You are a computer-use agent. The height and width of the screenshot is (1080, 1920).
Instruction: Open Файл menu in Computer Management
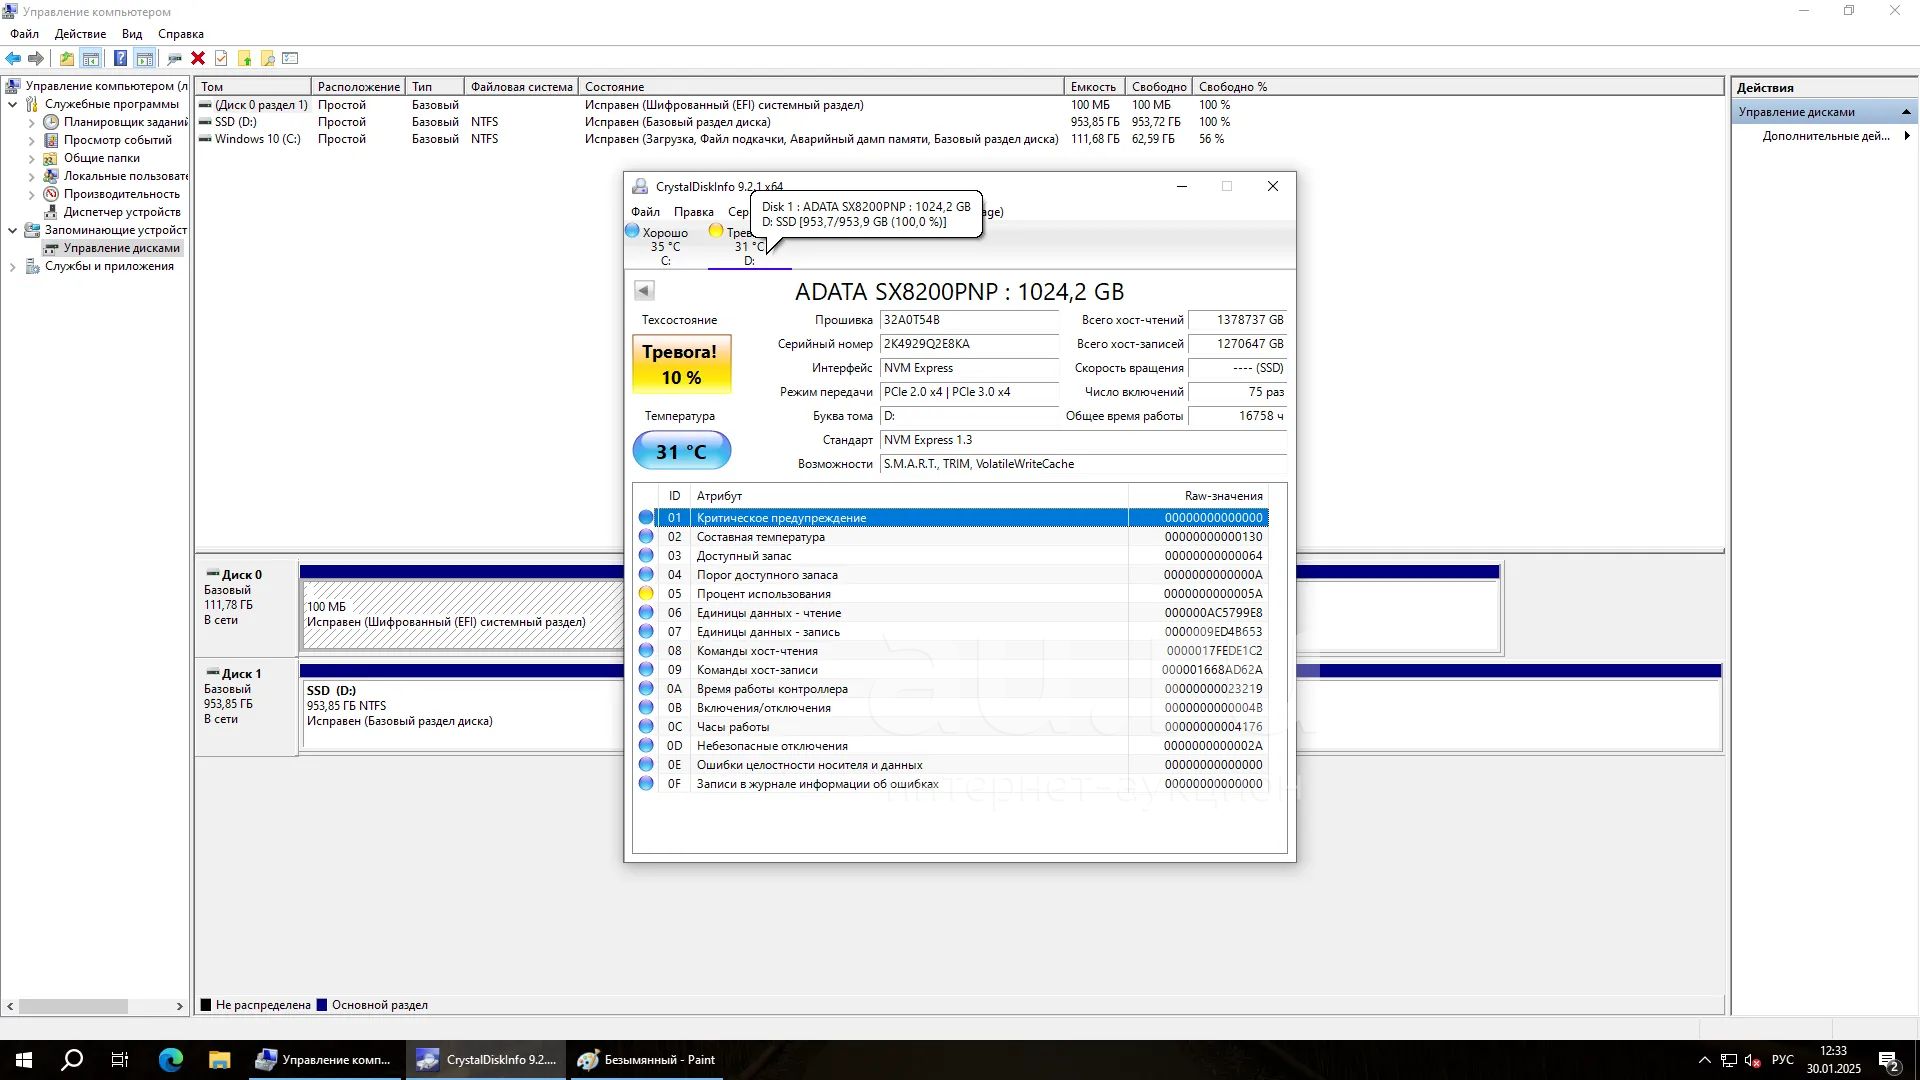(x=24, y=34)
